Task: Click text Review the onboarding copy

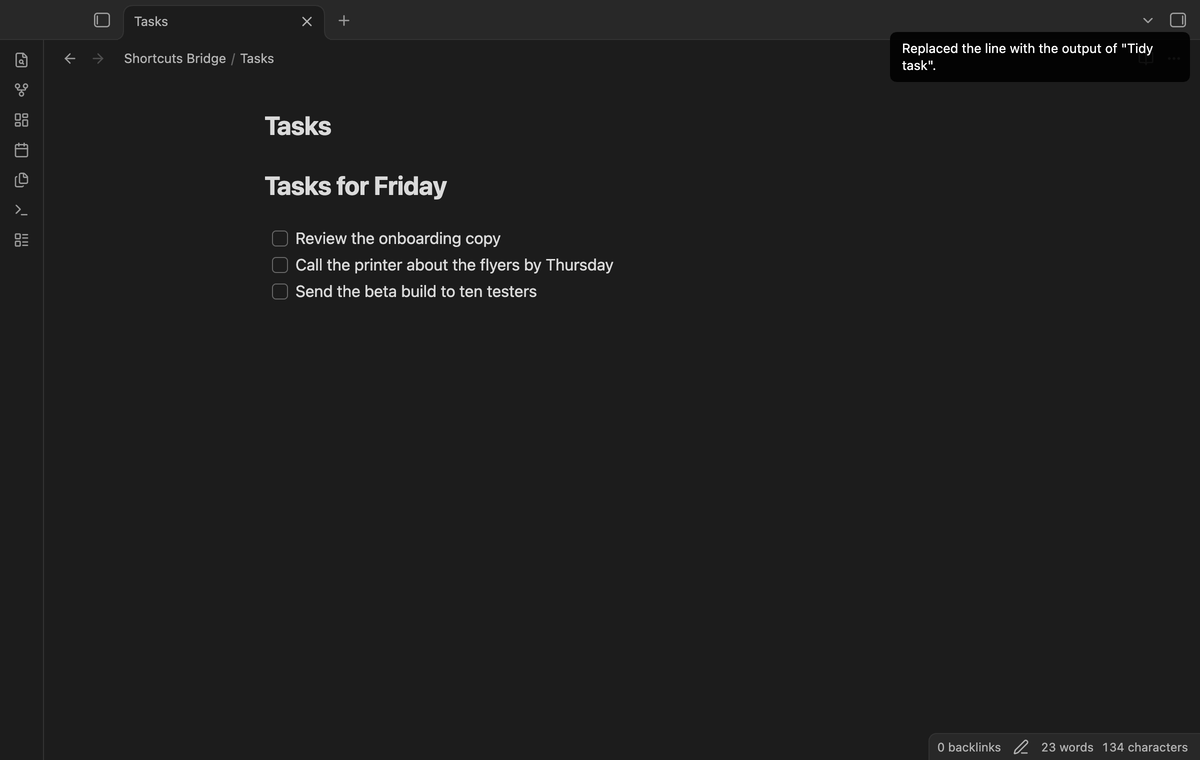Action: click(x=398, y=238)
